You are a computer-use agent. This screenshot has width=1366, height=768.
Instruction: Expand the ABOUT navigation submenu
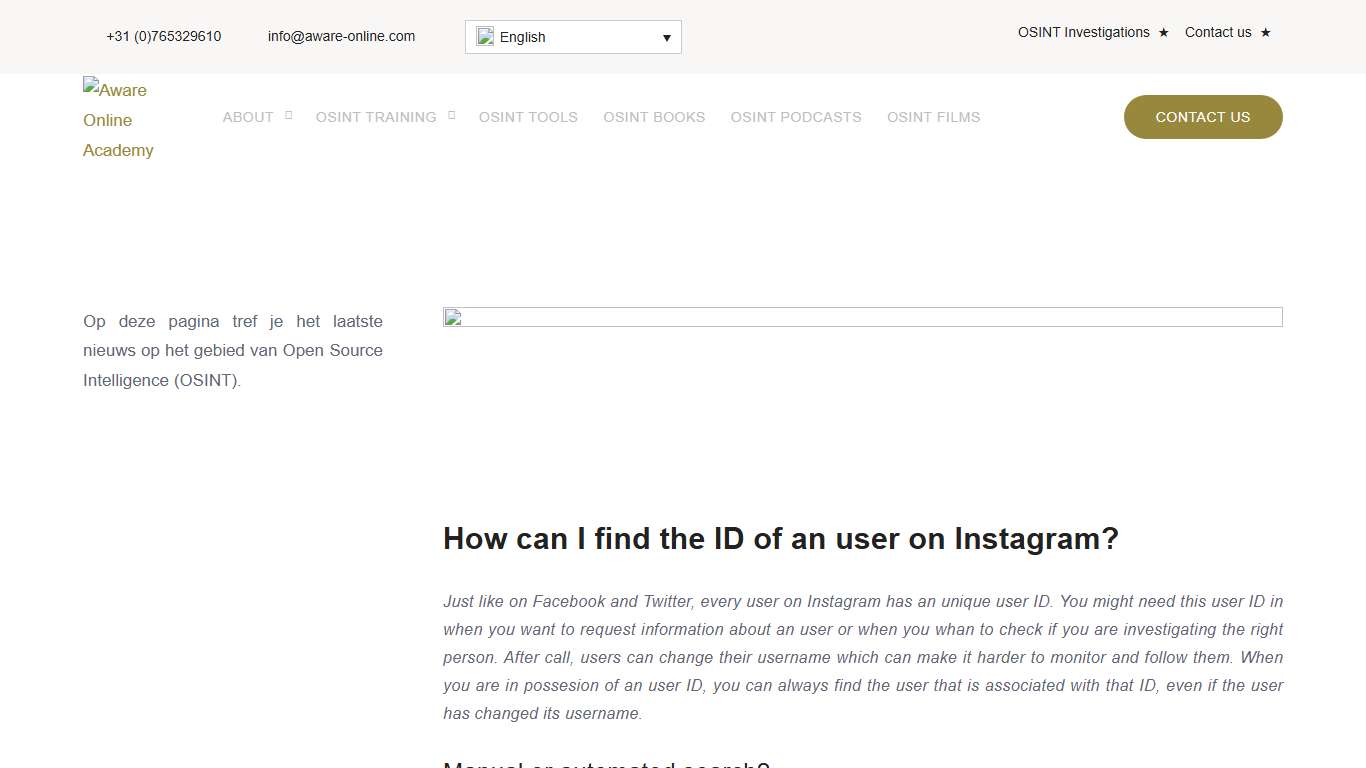click(248, 117)
